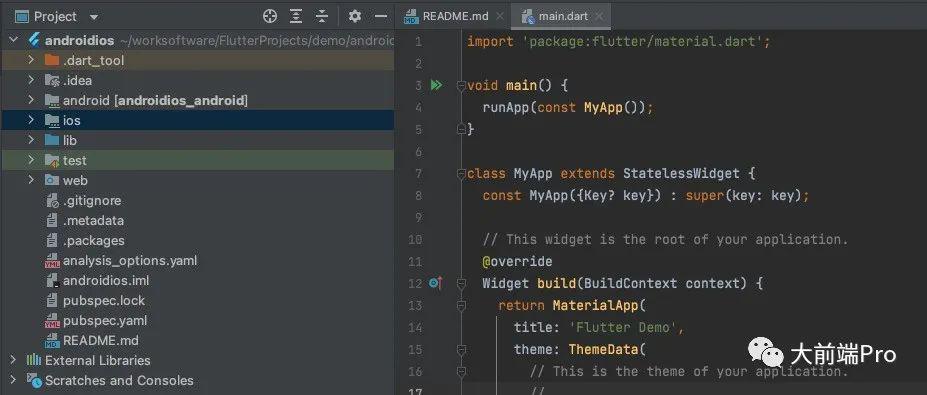Click 'MaterialApp(' on line 13

coord(599,305)
